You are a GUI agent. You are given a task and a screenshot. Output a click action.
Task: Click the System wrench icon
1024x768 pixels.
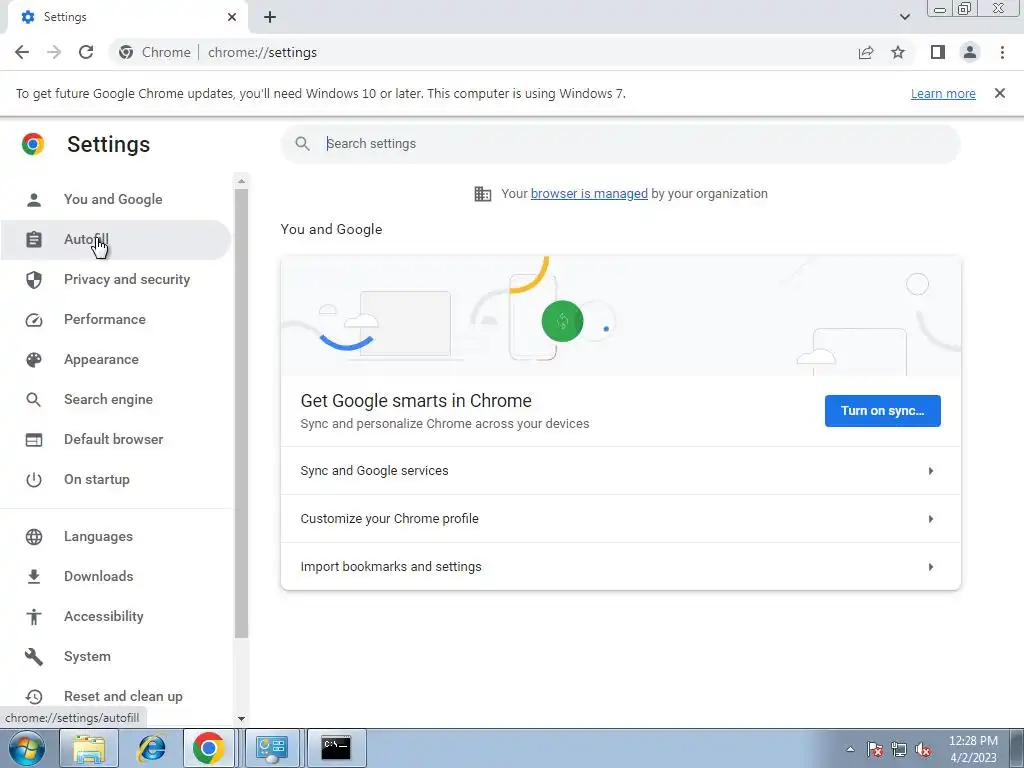click(33, 656)
